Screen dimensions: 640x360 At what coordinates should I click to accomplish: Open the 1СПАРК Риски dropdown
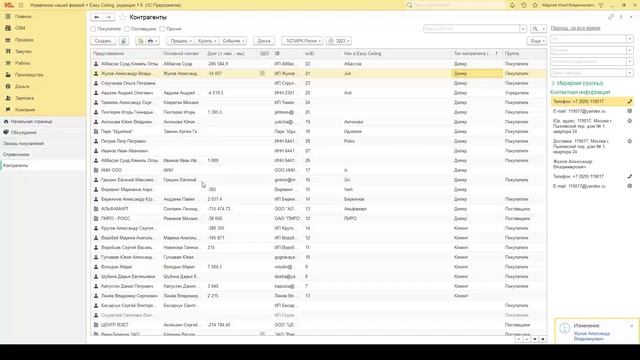(x=302, y=41)
